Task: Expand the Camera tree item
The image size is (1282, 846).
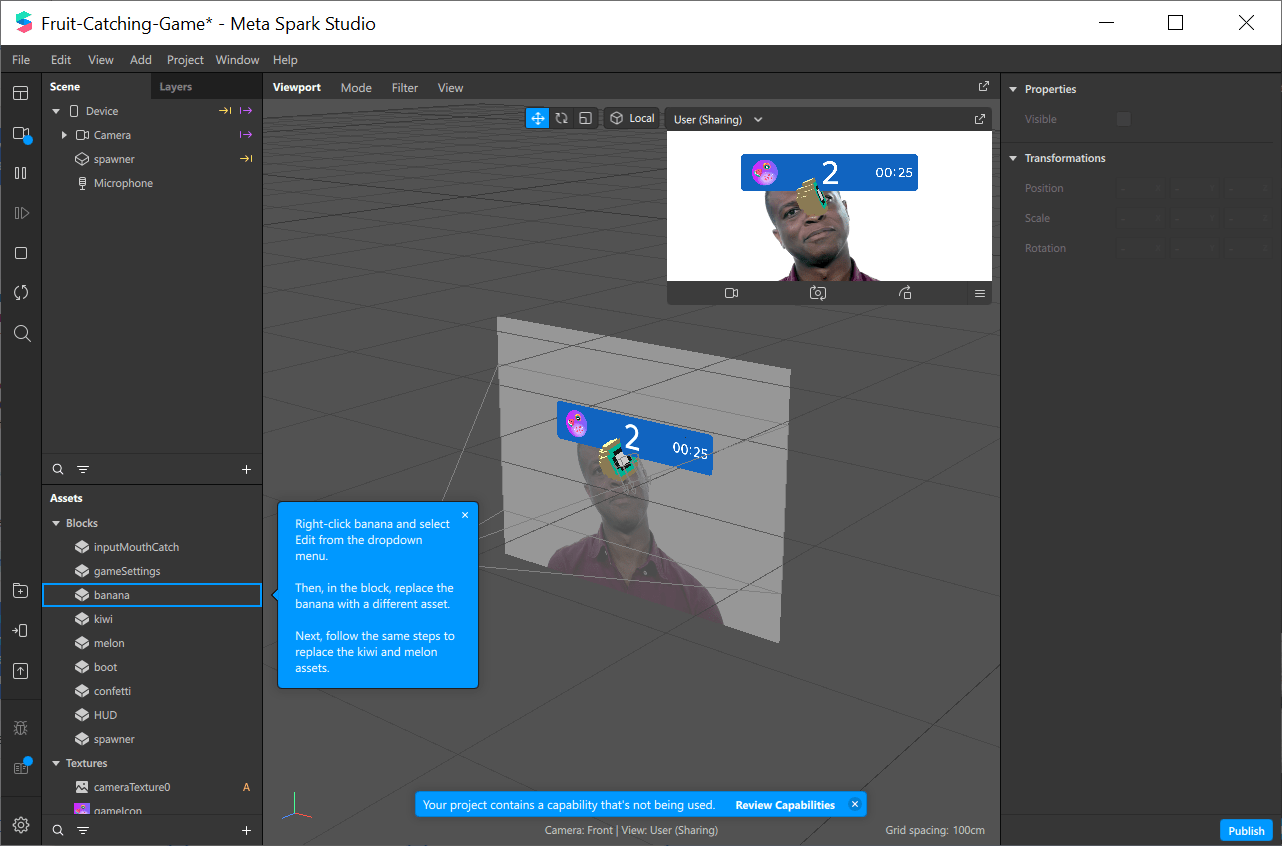Action: 64,135
